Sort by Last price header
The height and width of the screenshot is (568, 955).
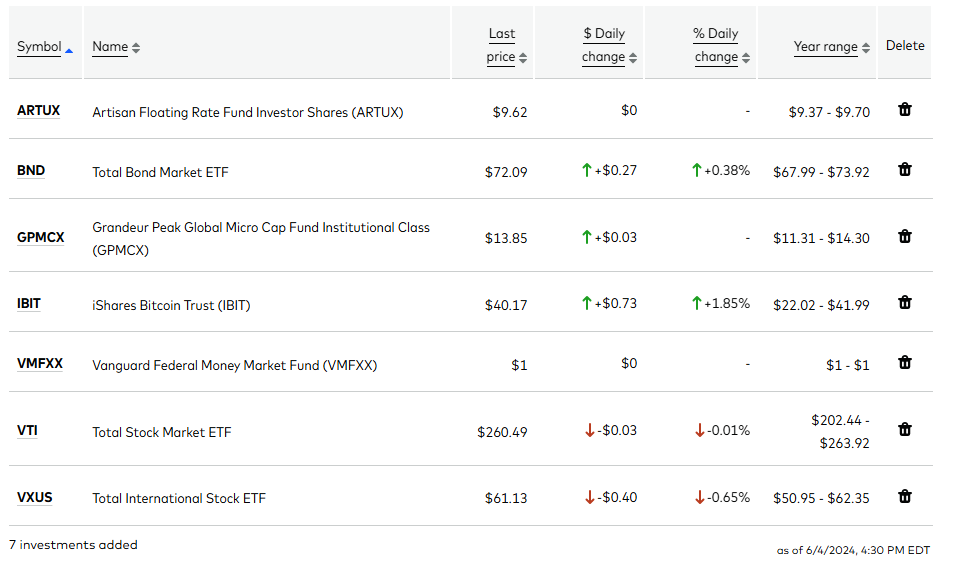[506, 45]
